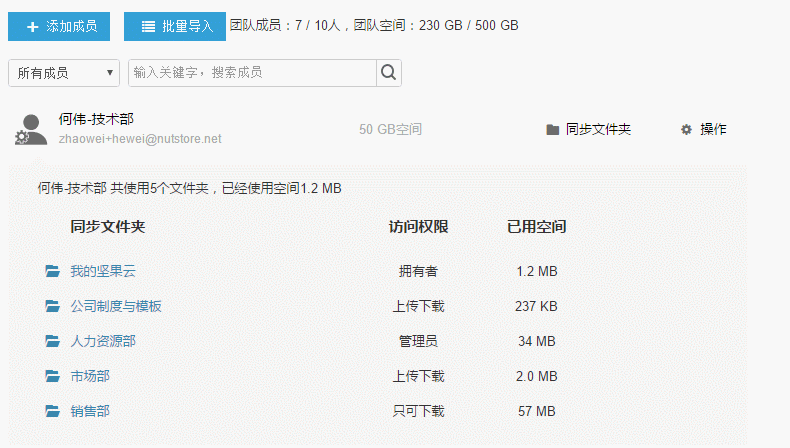
Task: Click the member name 何伟-技术部
Action: click(96, 119)
